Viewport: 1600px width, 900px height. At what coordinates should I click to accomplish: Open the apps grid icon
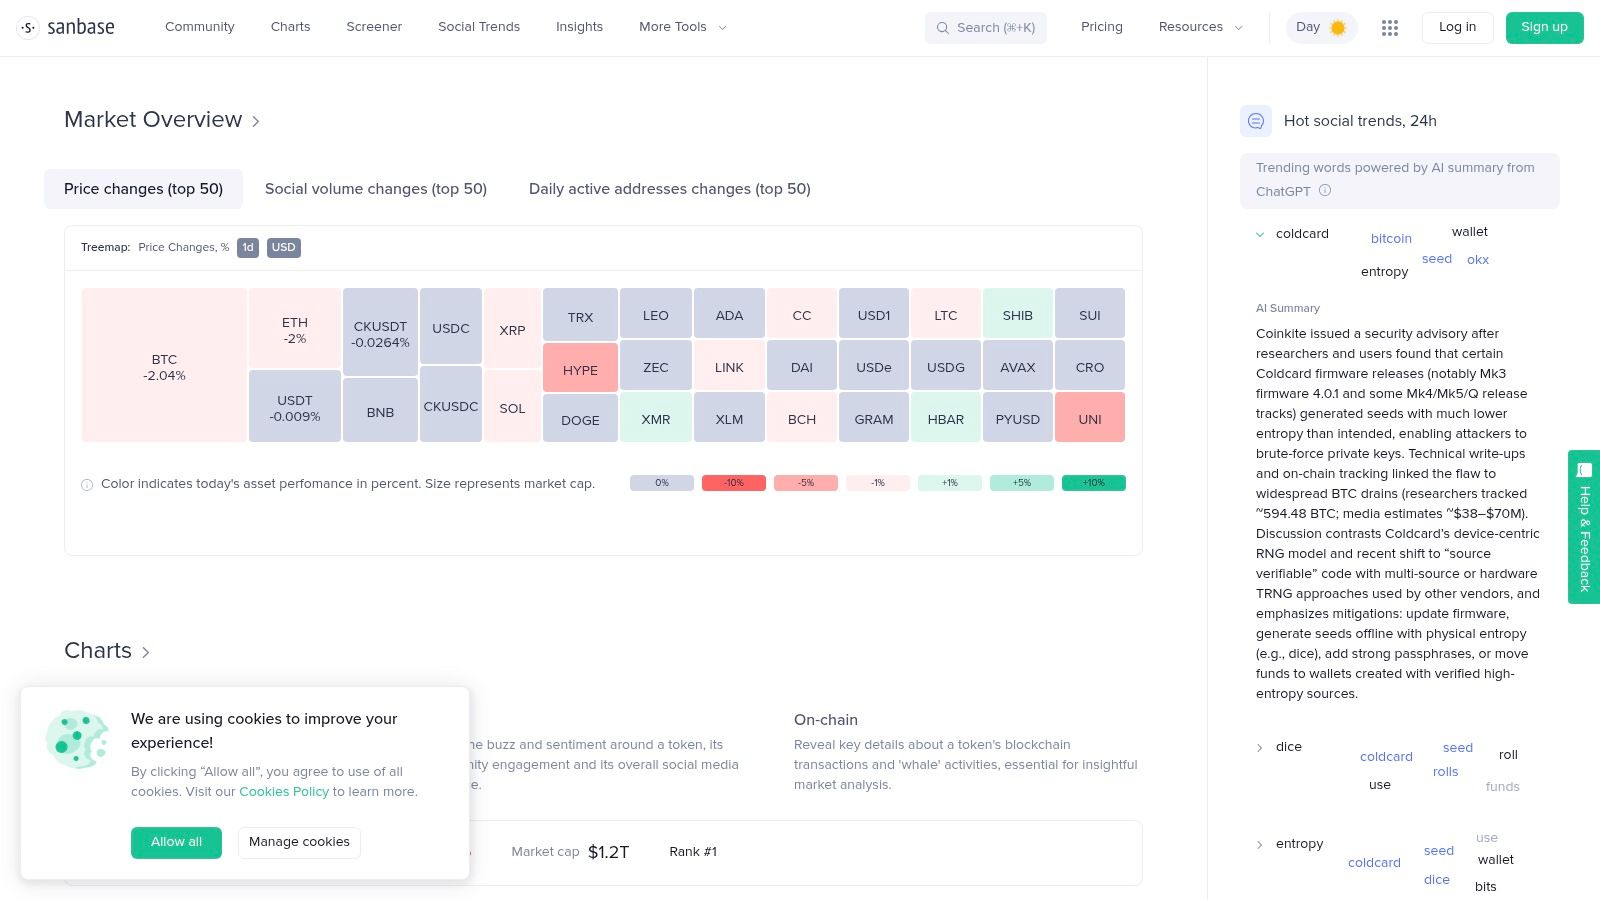click(x=1390, y=28)
